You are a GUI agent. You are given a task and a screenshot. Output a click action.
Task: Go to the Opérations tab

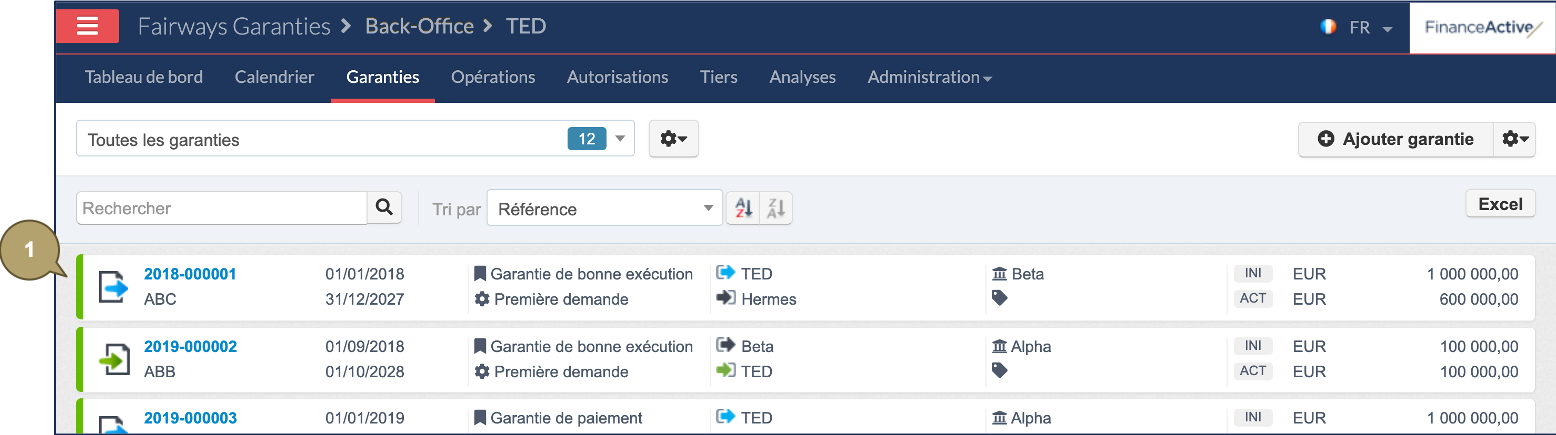(493, 77)
